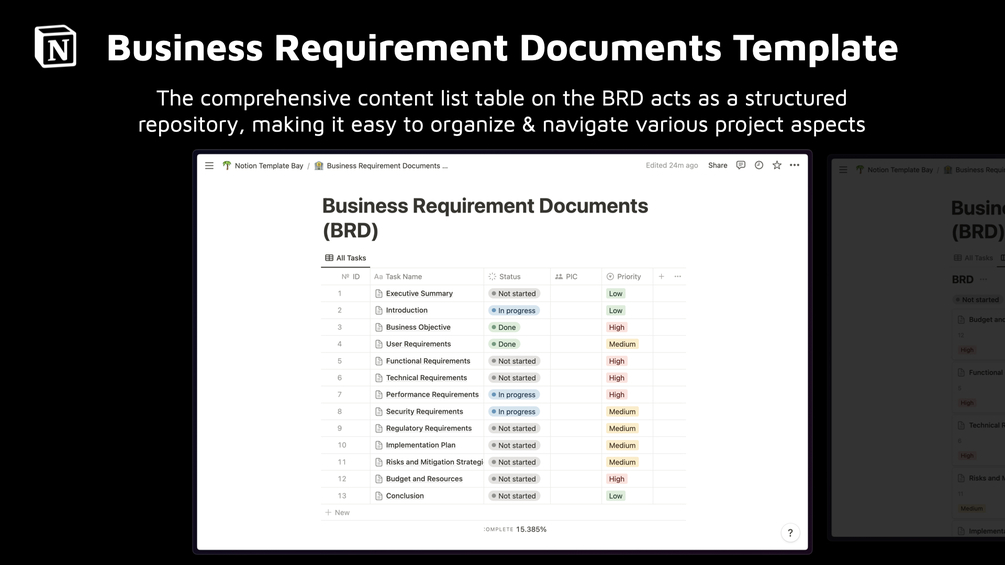Viewport: 1005px width, 565px height.
Task: Open the sidebar hamburger menu
Action: (209, 165)
